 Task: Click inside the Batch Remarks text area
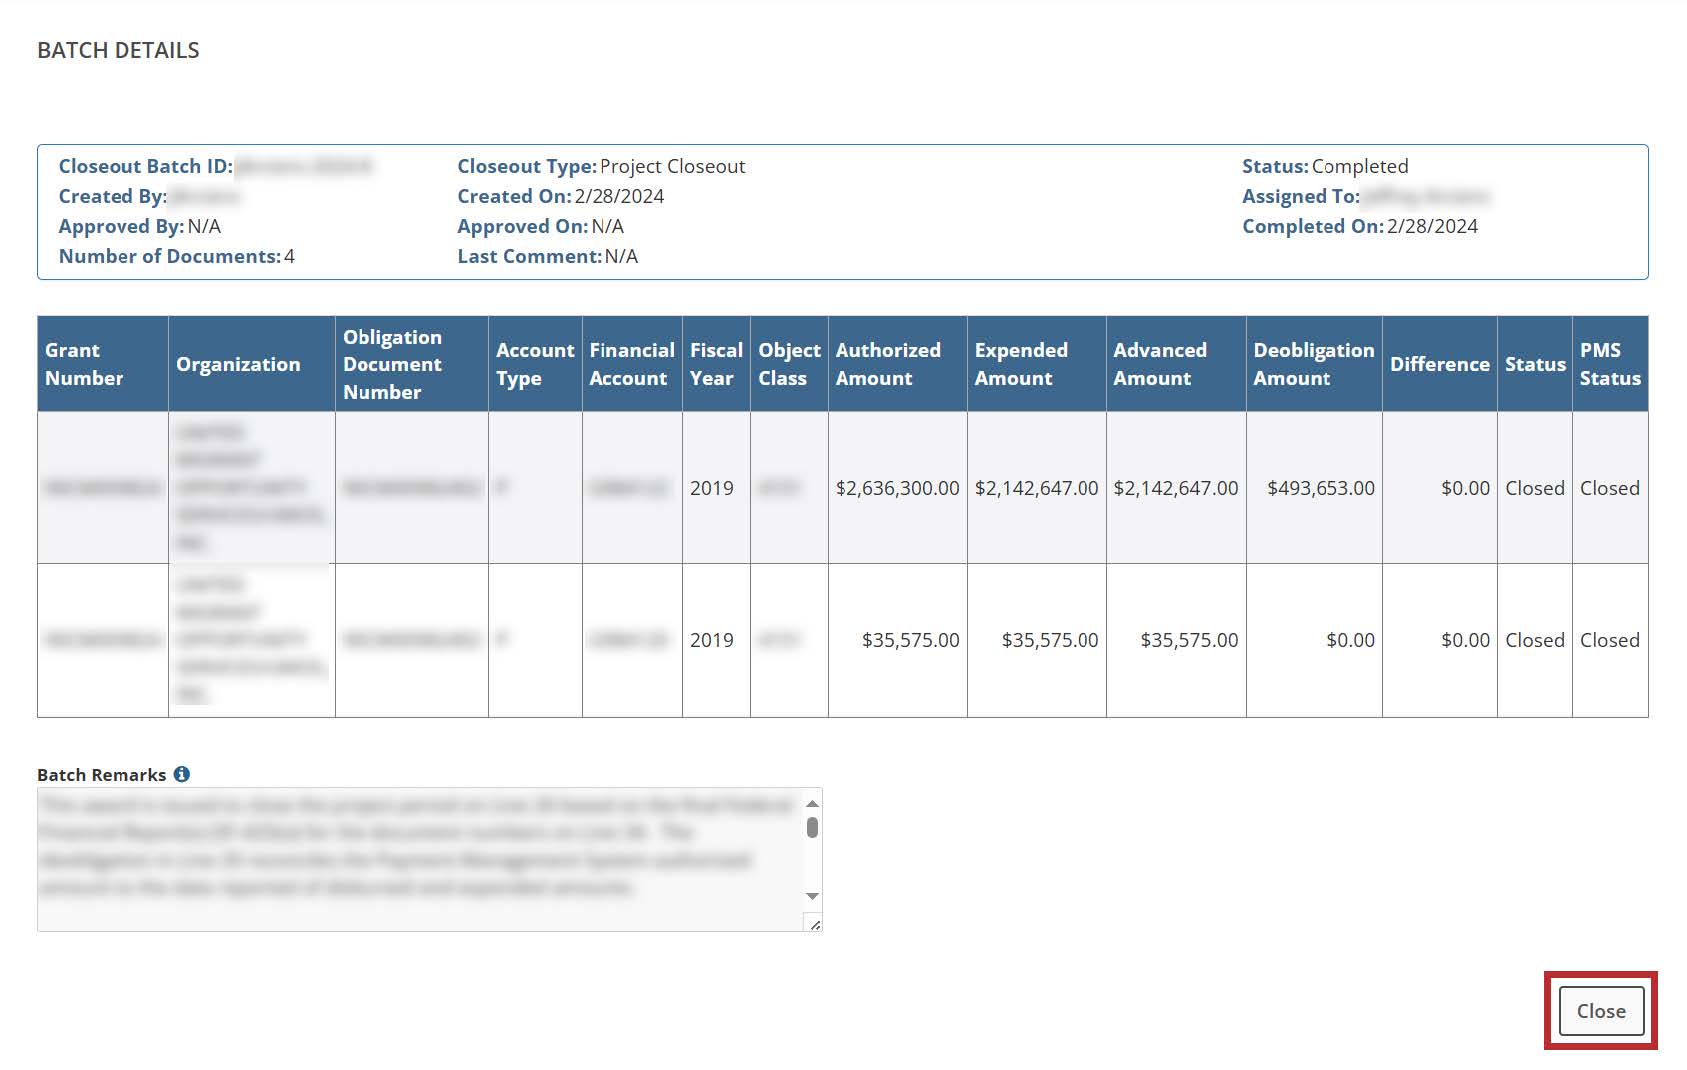point(420,858)
